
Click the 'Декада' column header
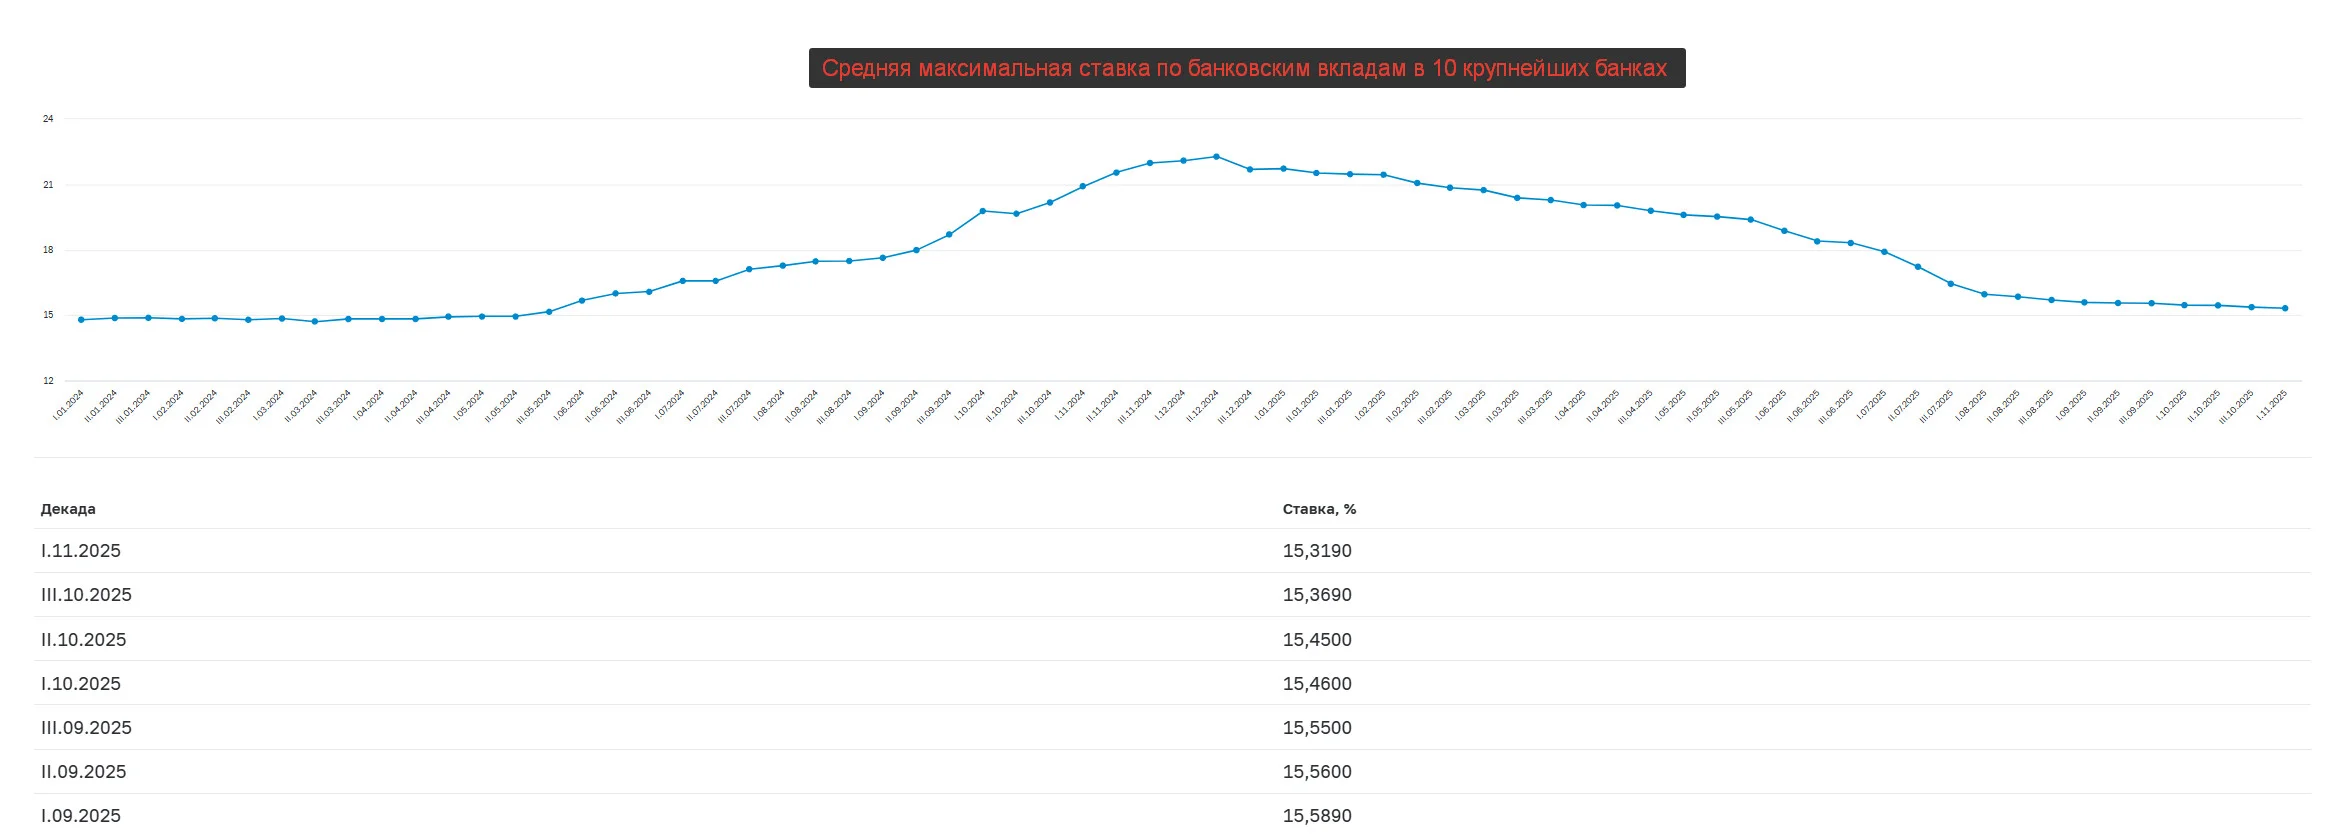point(68,509)
